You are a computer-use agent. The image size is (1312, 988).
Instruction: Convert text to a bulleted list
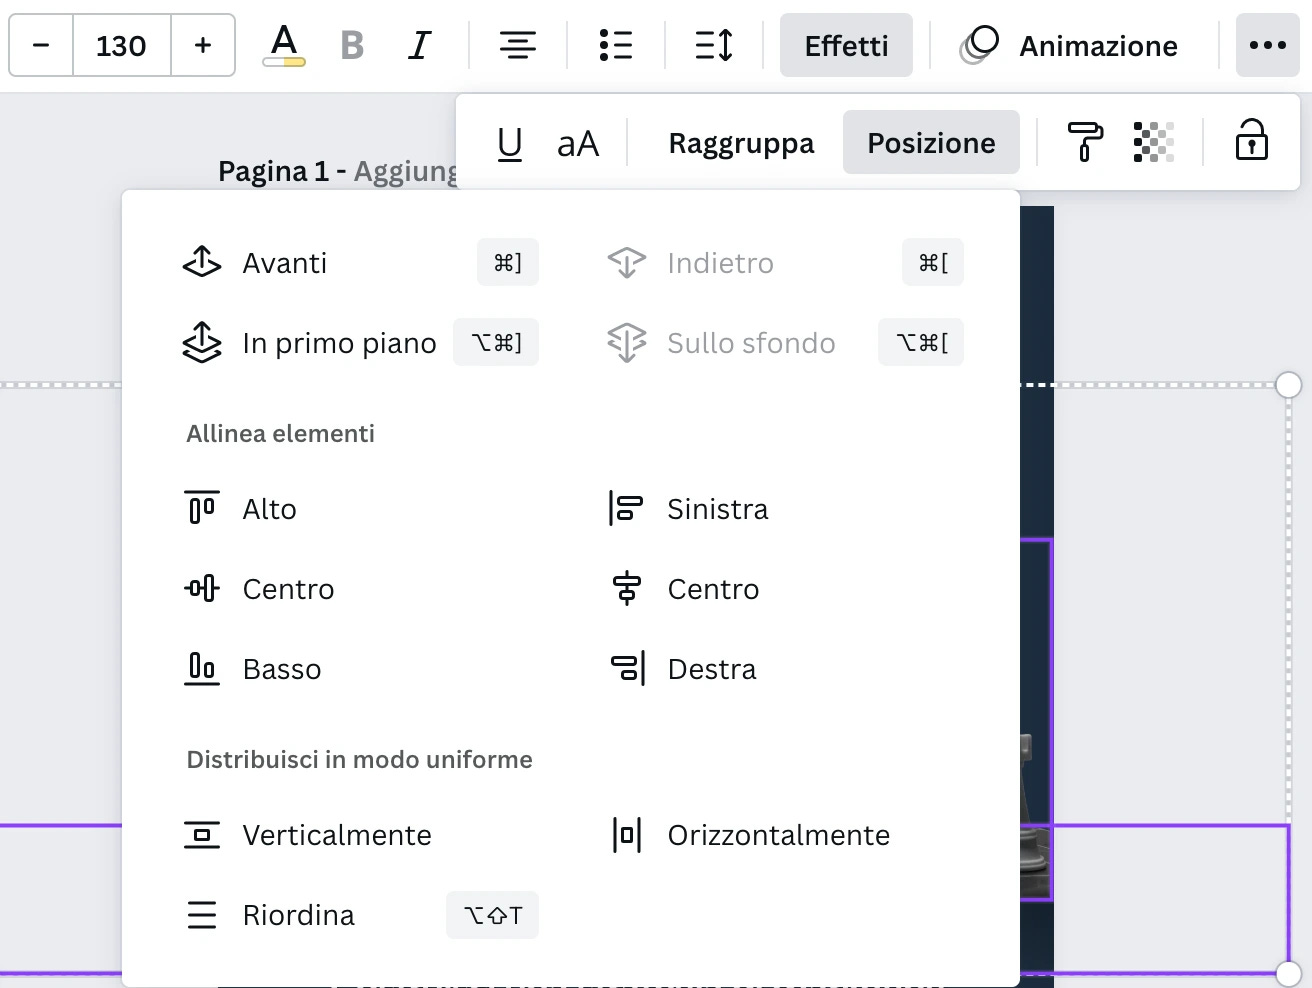point(615,44)
